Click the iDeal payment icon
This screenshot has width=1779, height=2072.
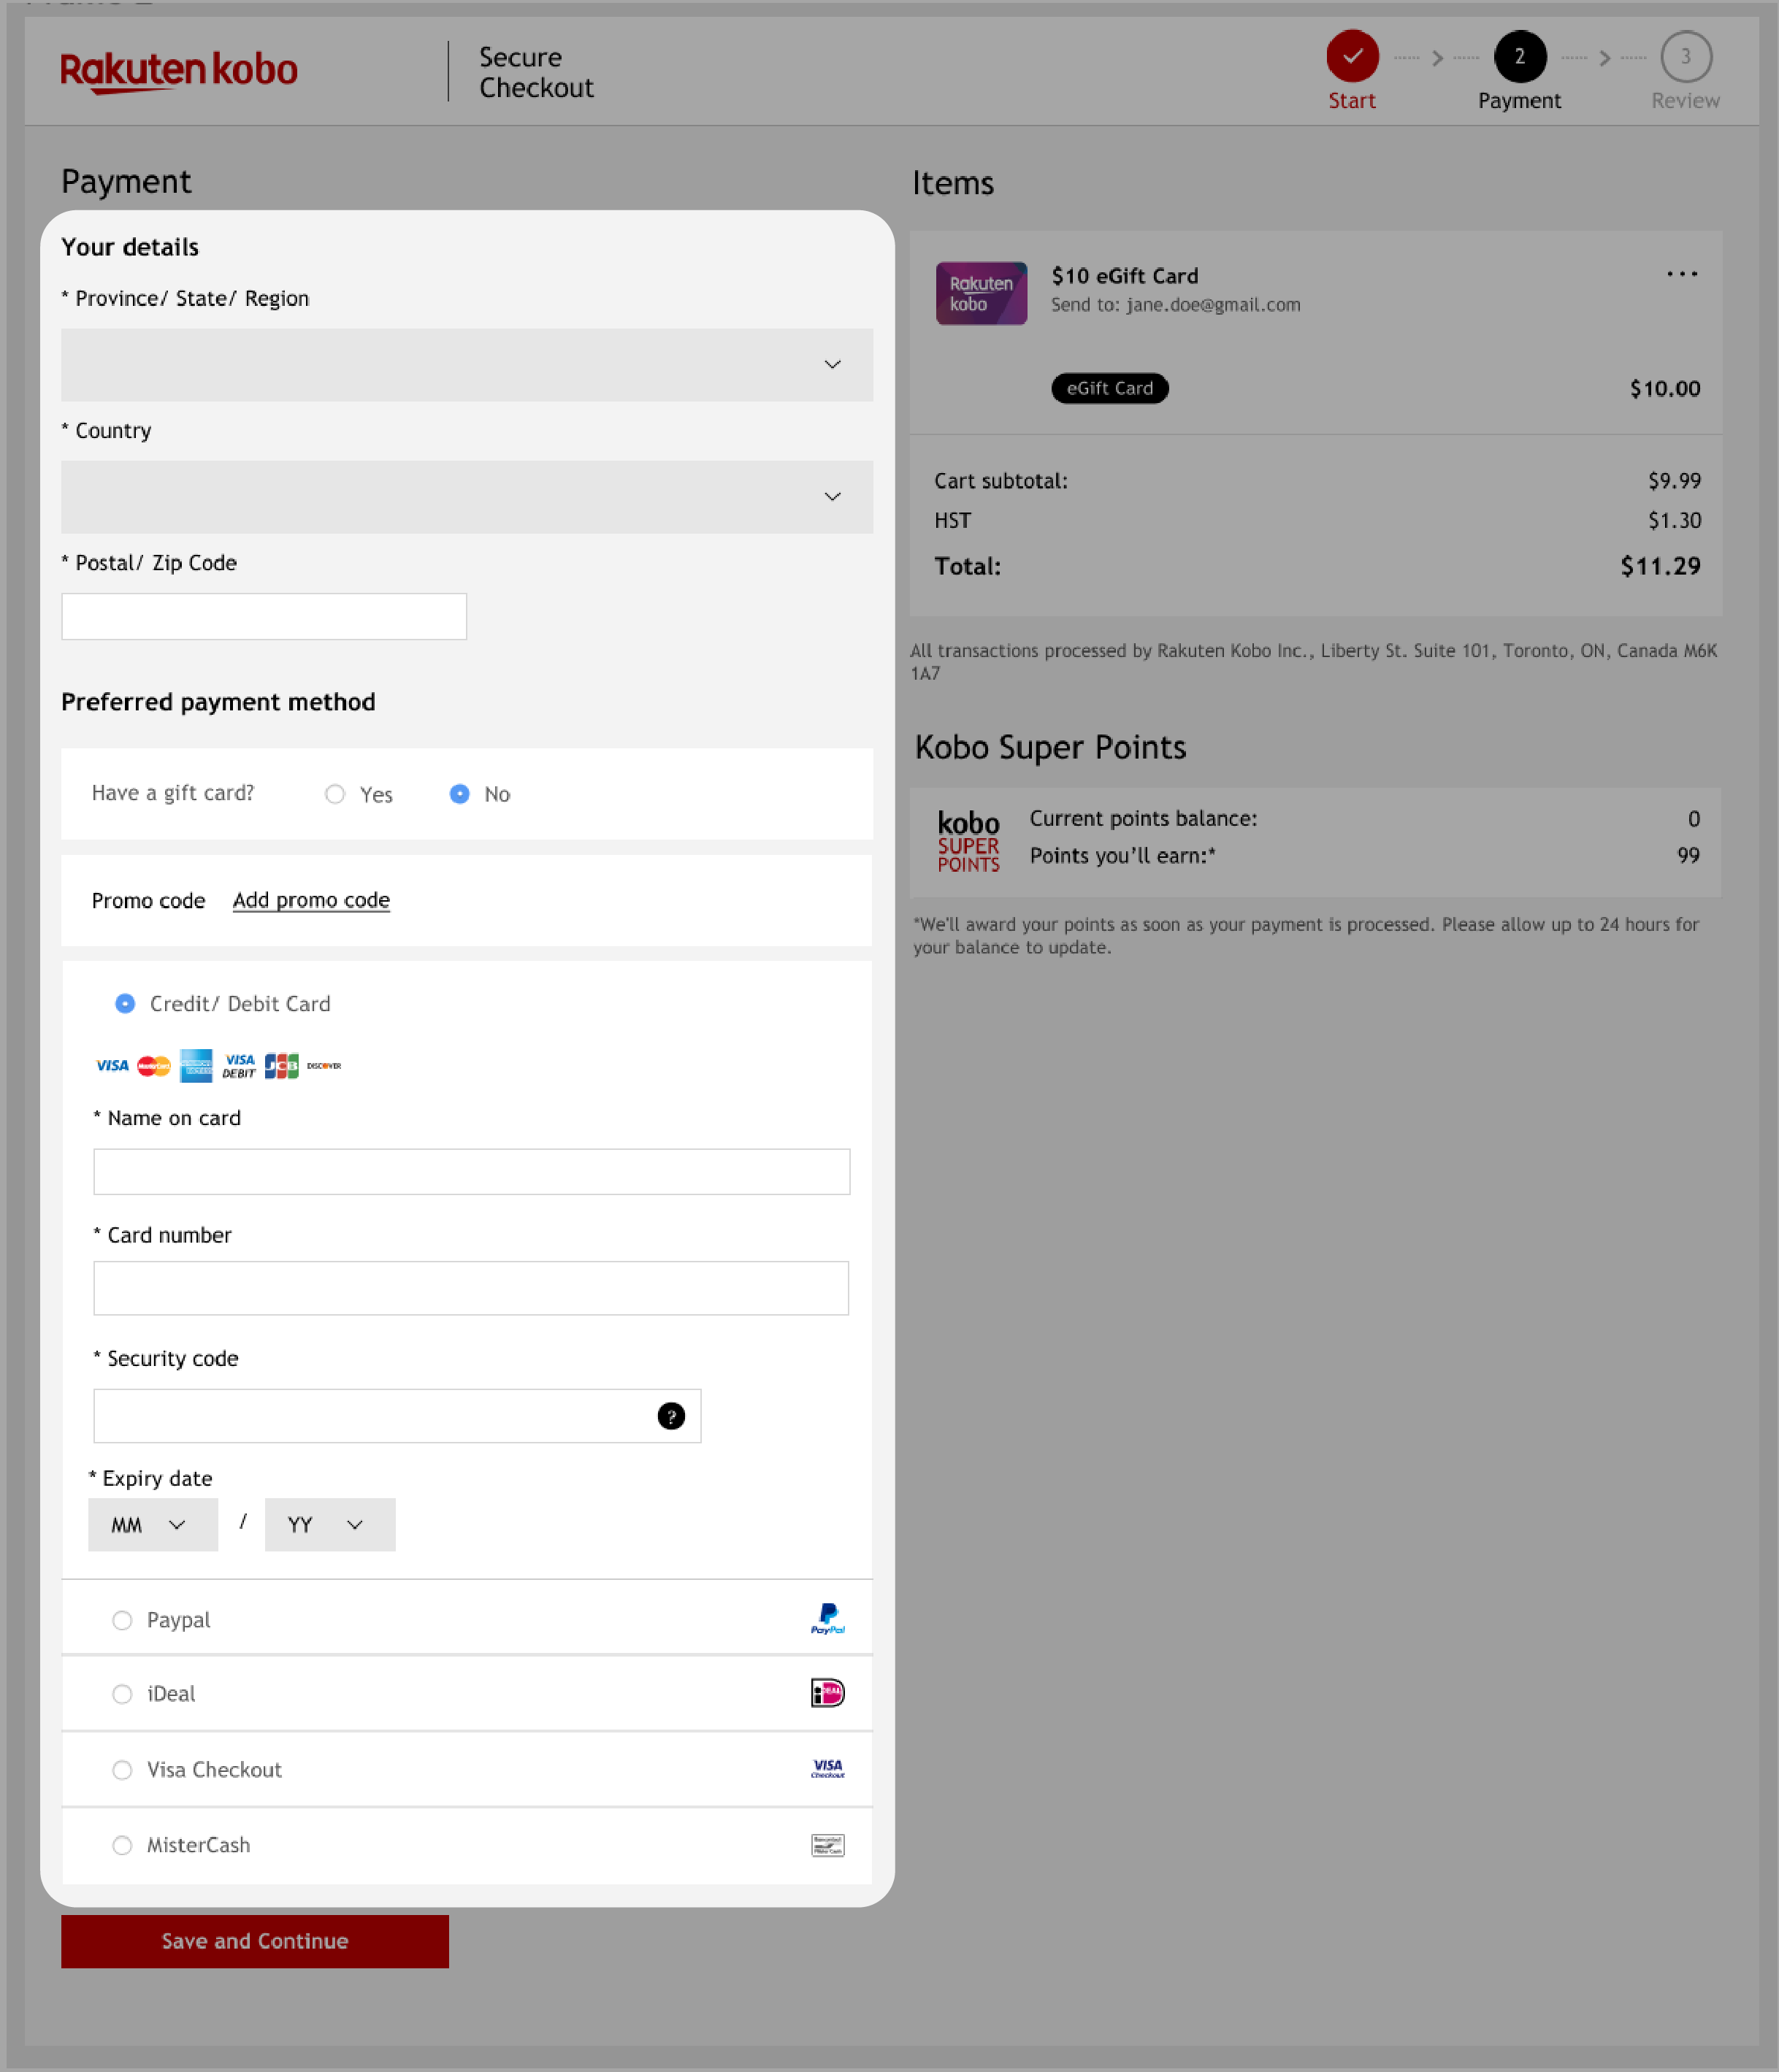coord(827,1692)
